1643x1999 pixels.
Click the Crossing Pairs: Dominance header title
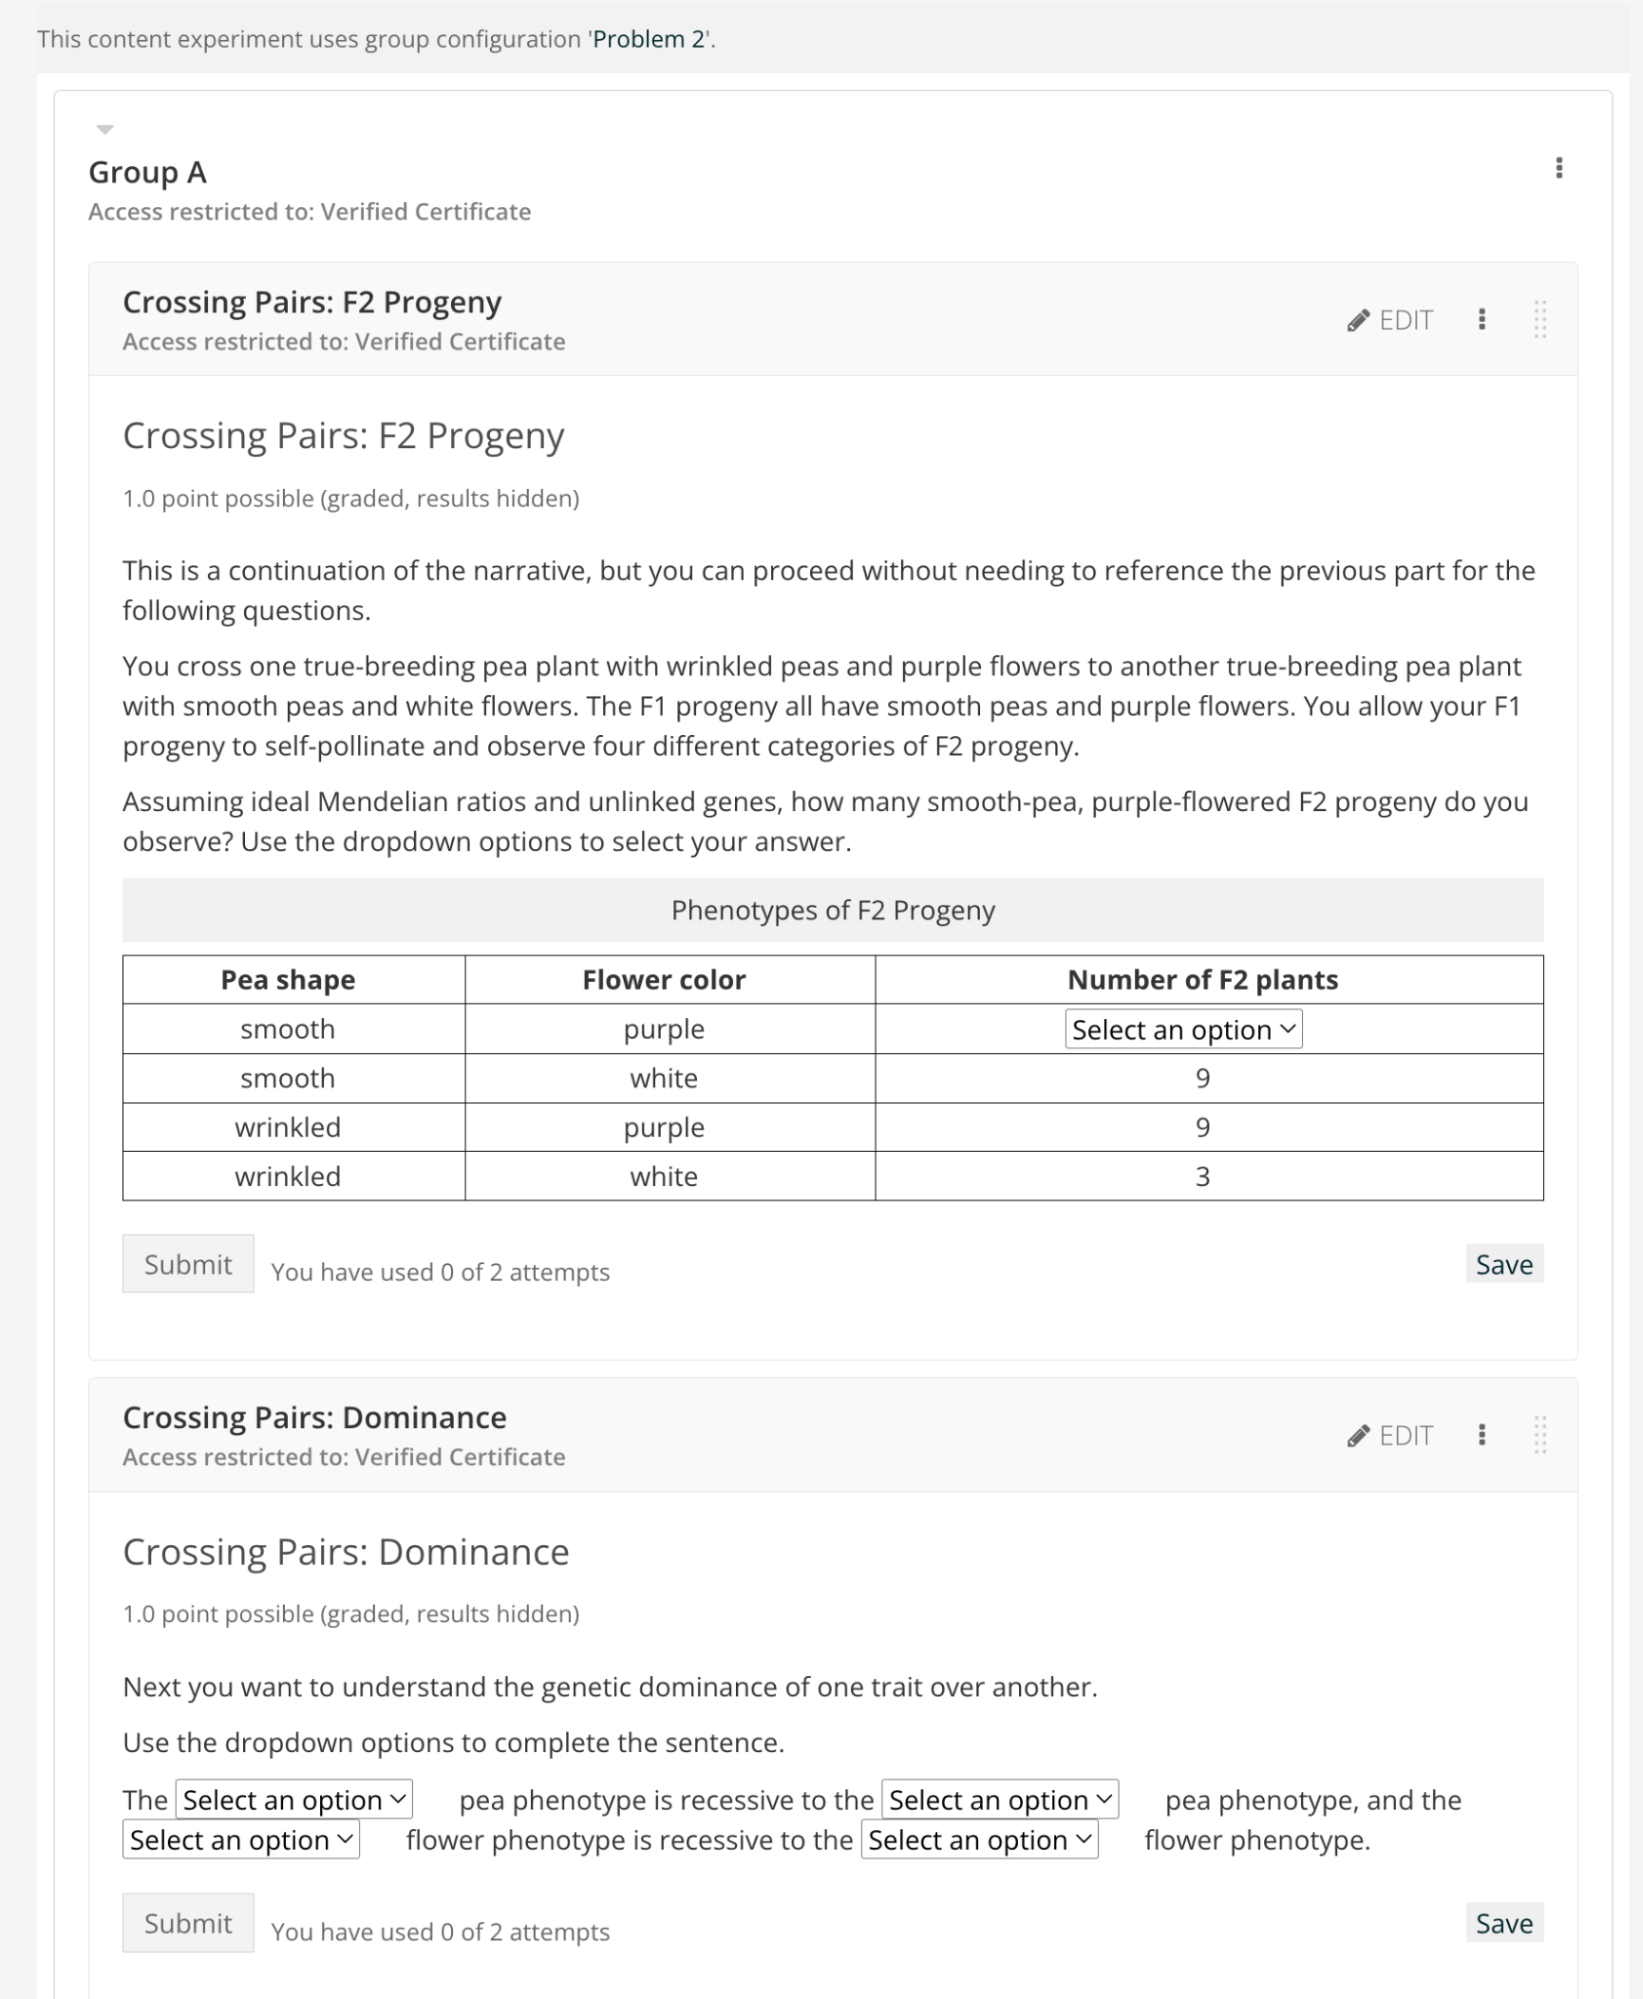pos(314,1417)
